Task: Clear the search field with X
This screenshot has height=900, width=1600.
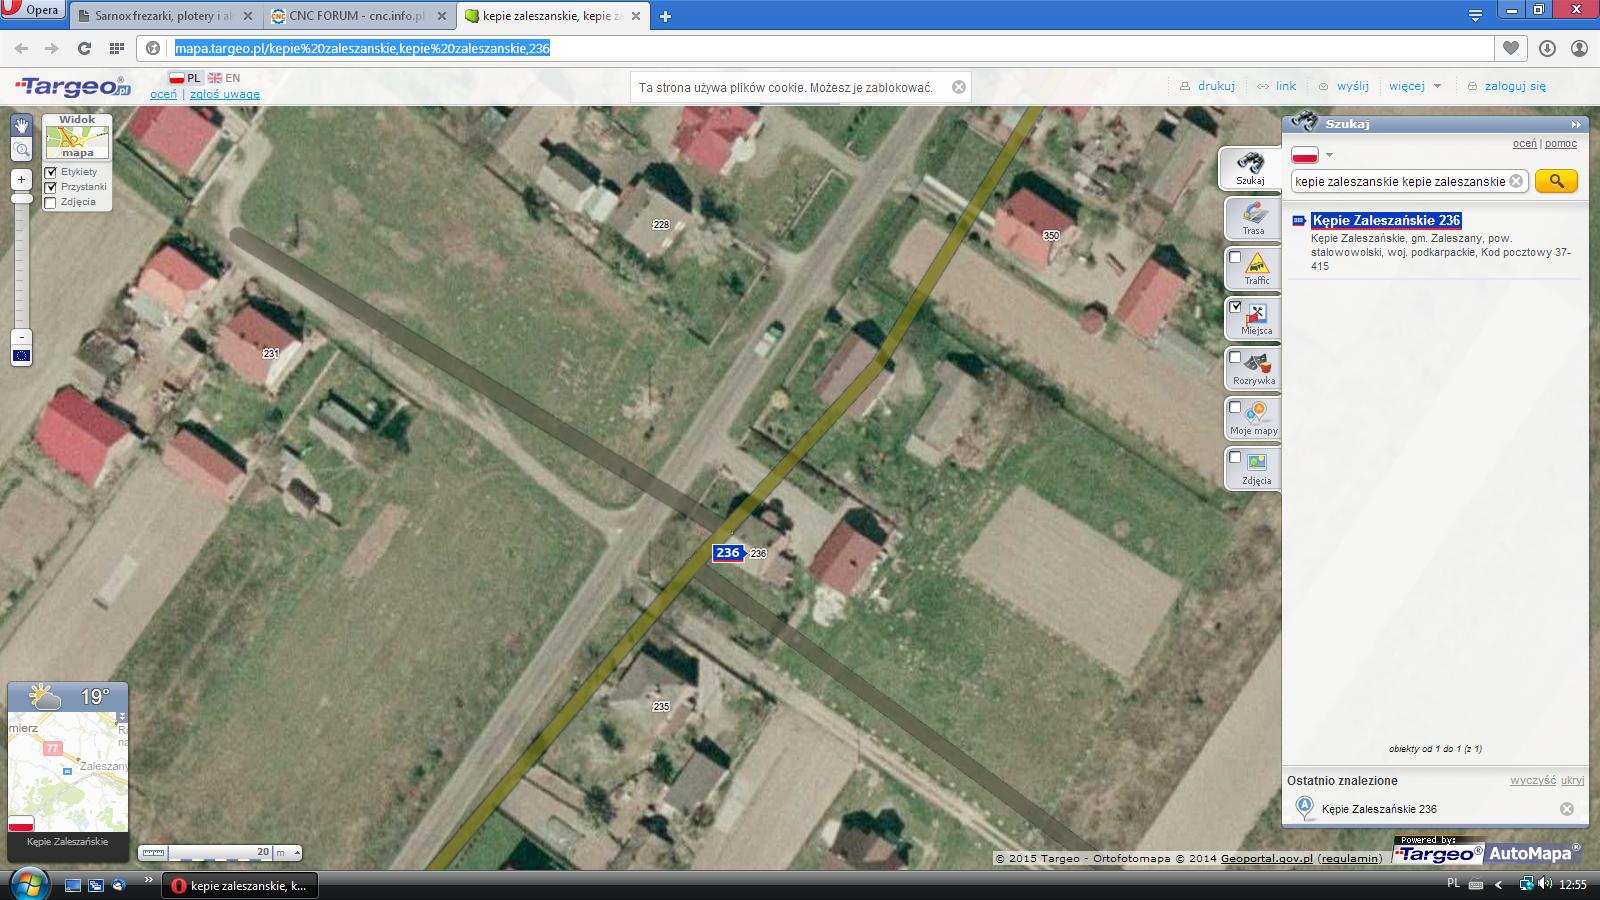Action: point(1516,181)
